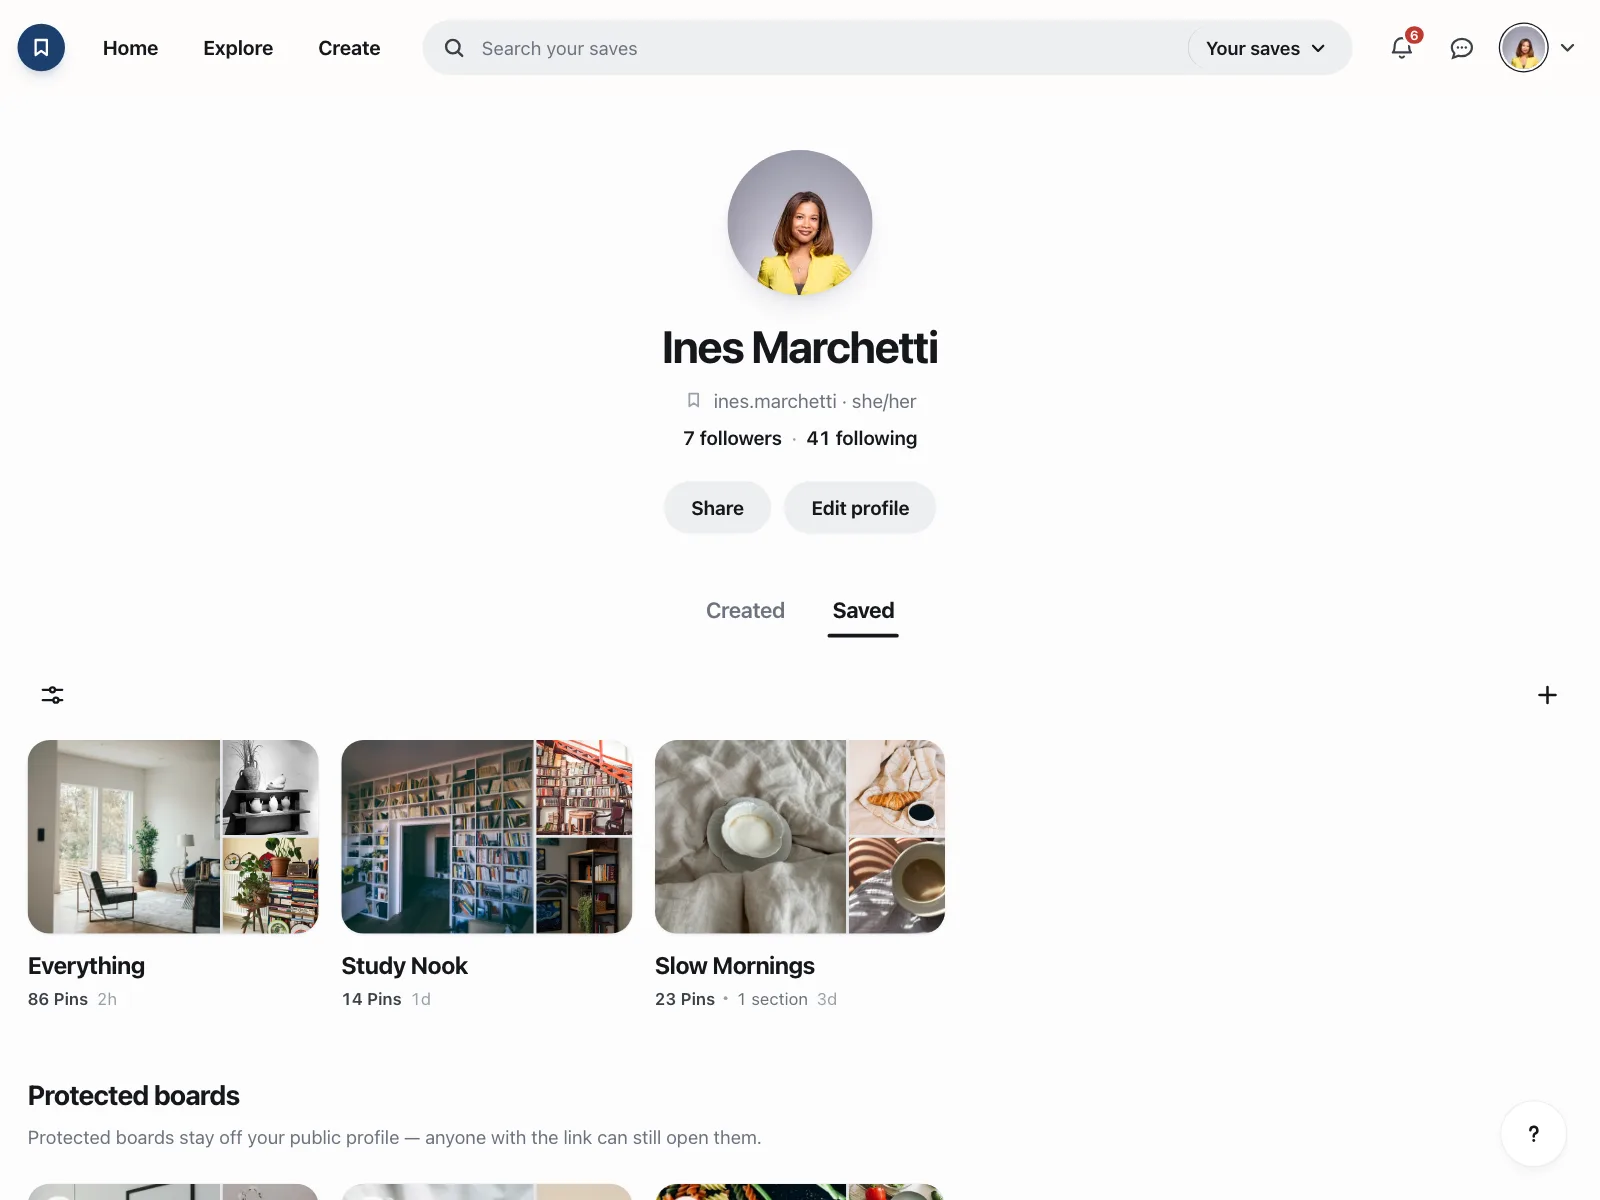
Task: Click the Study Nook board title
Action: tap(404, 966)
